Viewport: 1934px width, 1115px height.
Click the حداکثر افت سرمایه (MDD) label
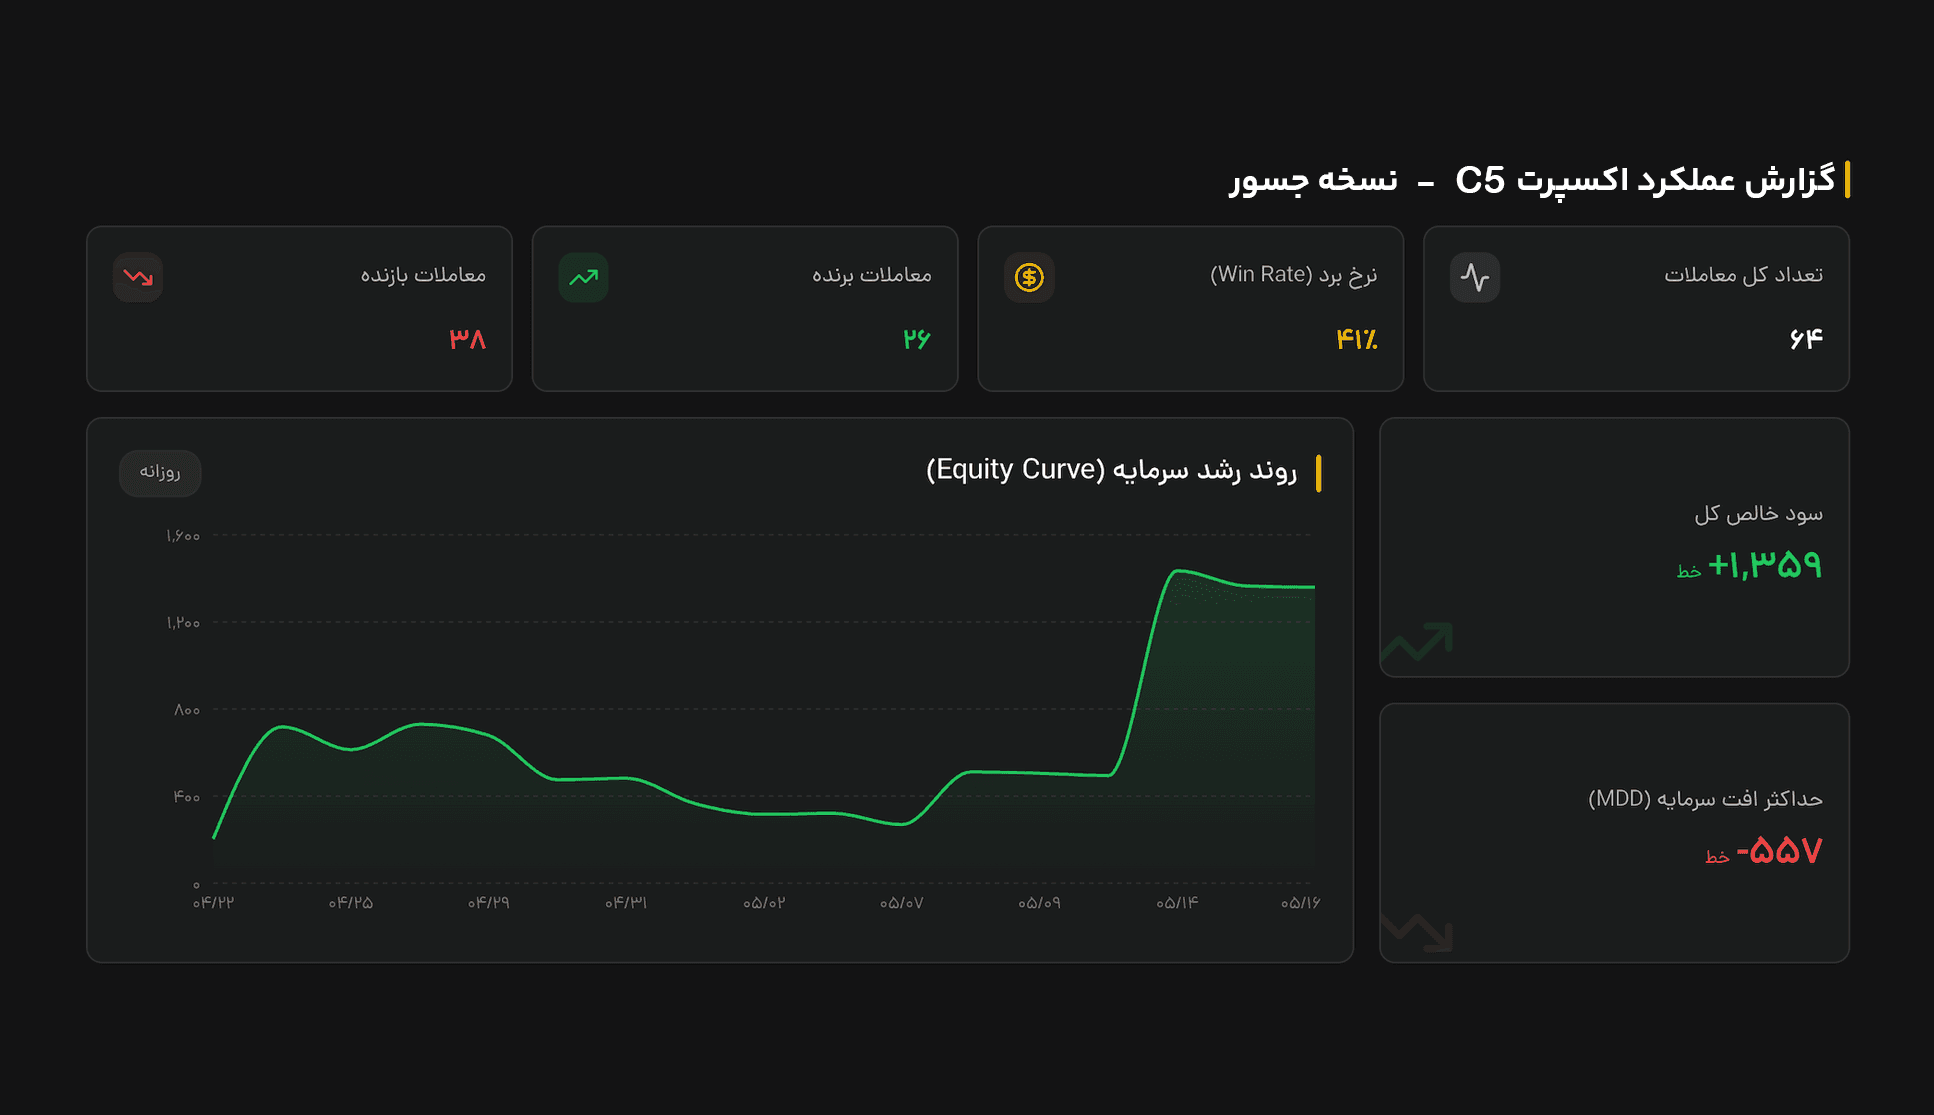pos(1705,799)
